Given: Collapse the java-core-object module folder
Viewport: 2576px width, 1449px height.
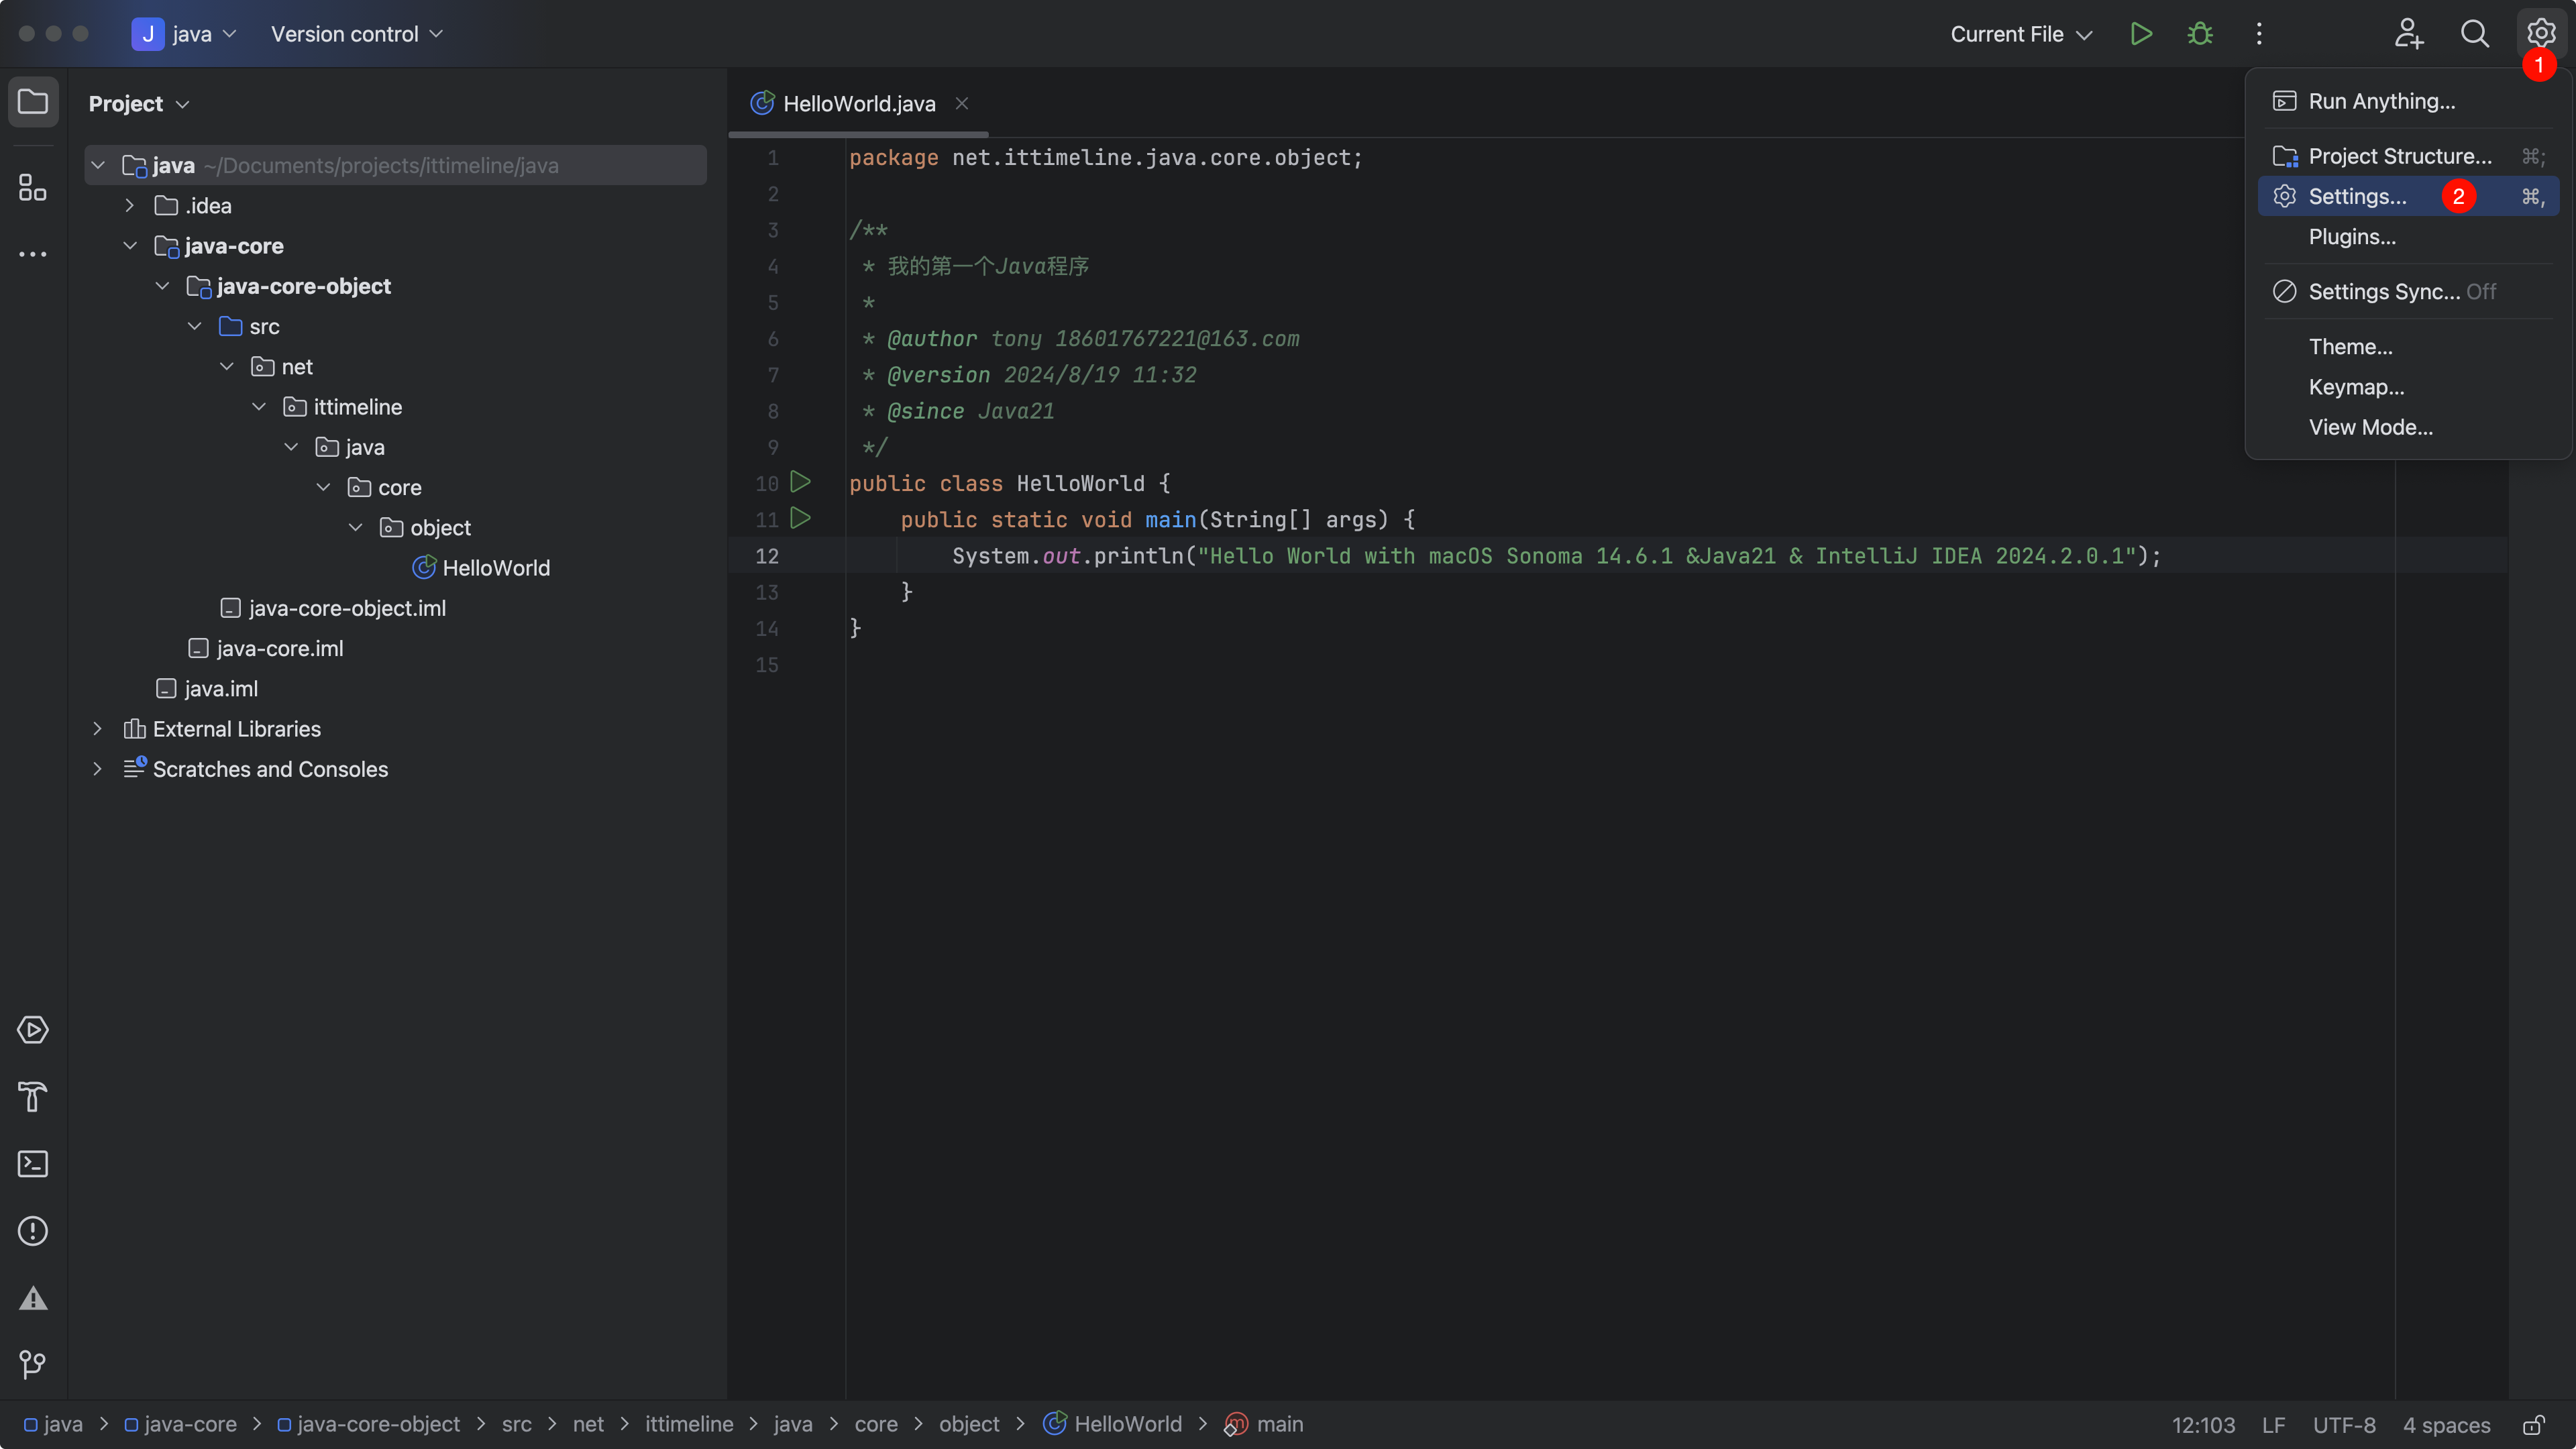Looking at the screenshot, I should tap(162, 286).
